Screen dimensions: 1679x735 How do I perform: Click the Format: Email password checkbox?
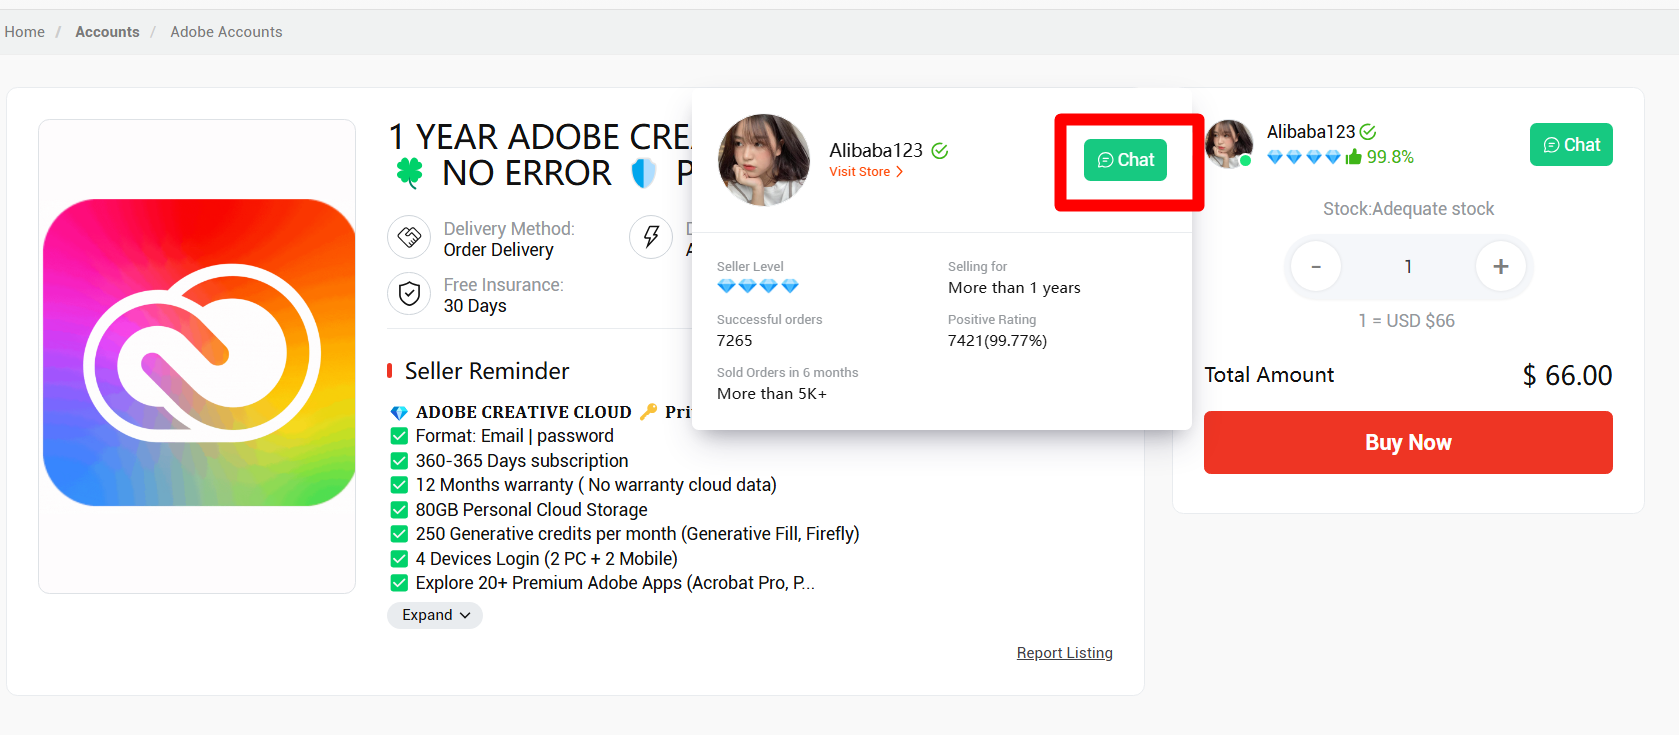tap(399, 436)
